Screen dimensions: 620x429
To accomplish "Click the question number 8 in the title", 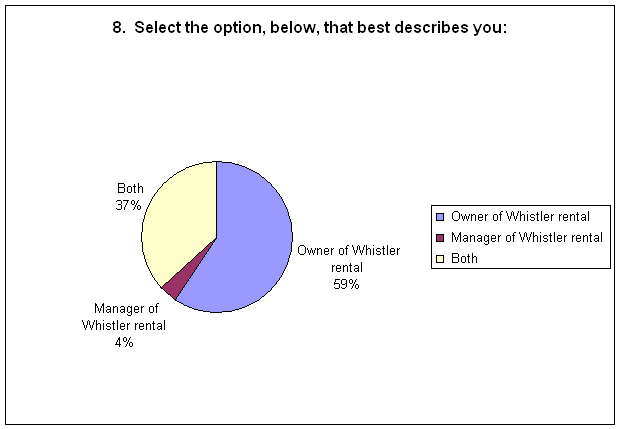I will (118, 28).
